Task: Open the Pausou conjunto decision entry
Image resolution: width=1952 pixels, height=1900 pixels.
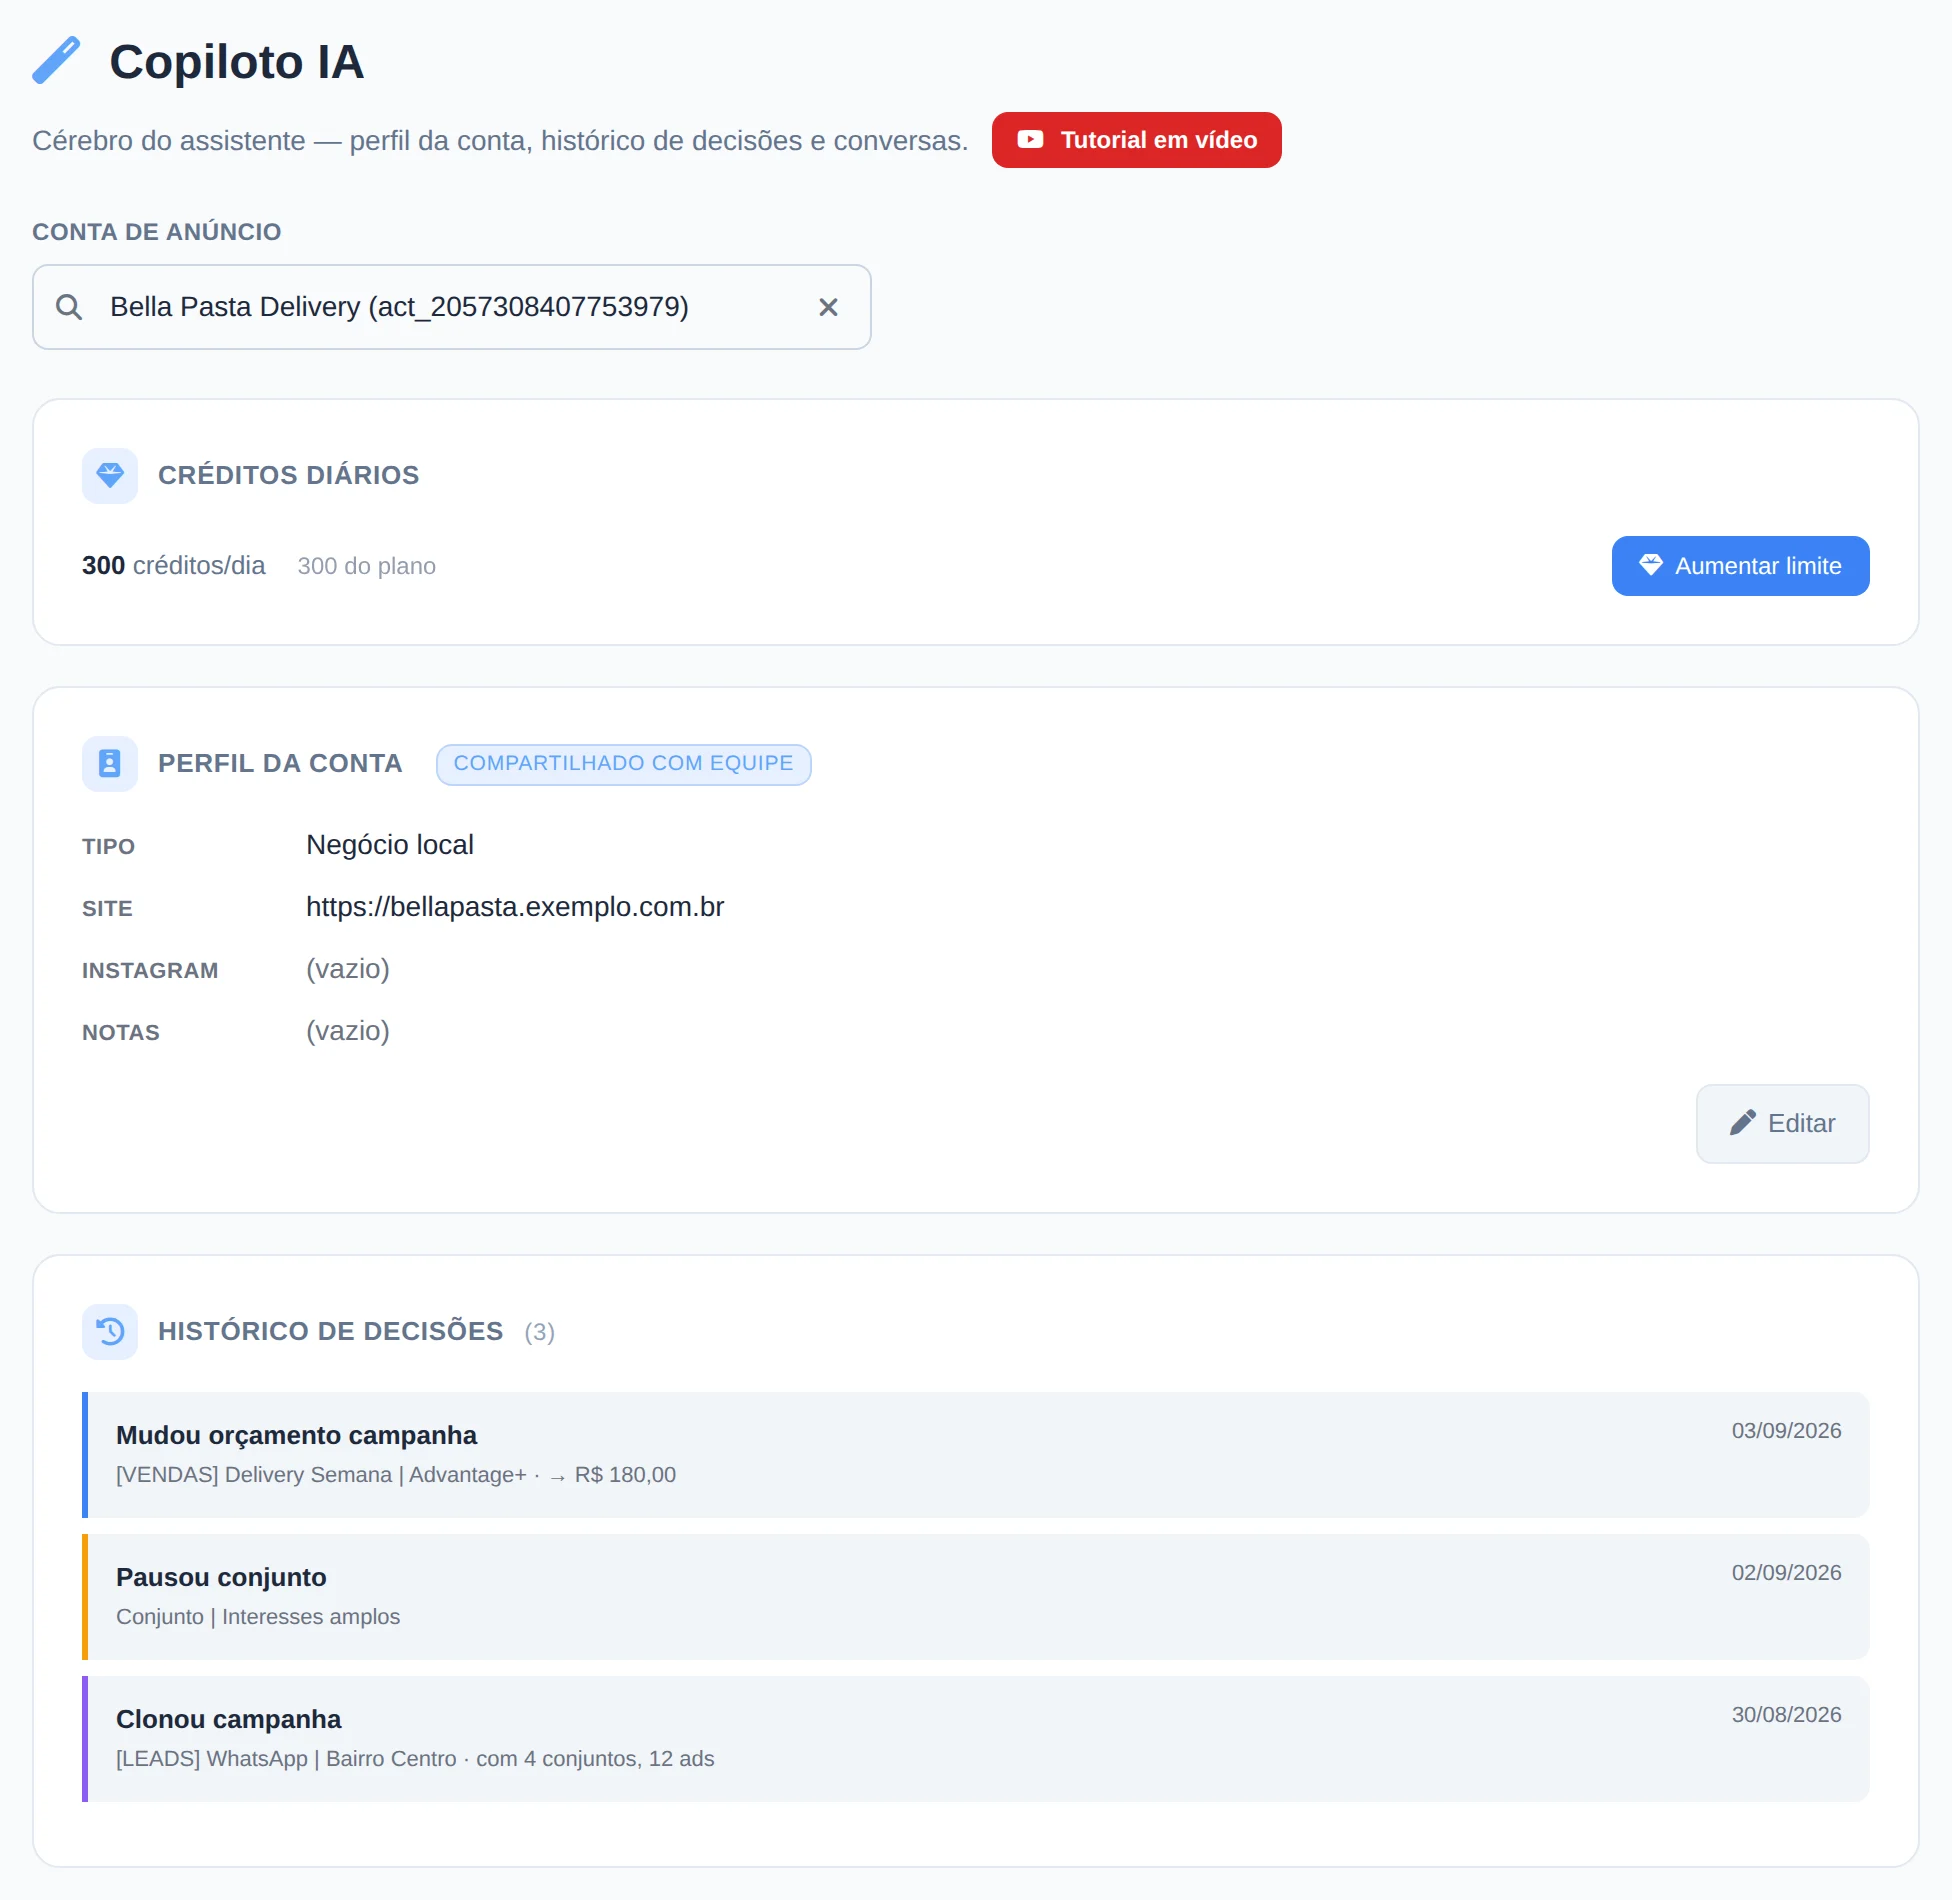Action: [x=976, y=1597]
